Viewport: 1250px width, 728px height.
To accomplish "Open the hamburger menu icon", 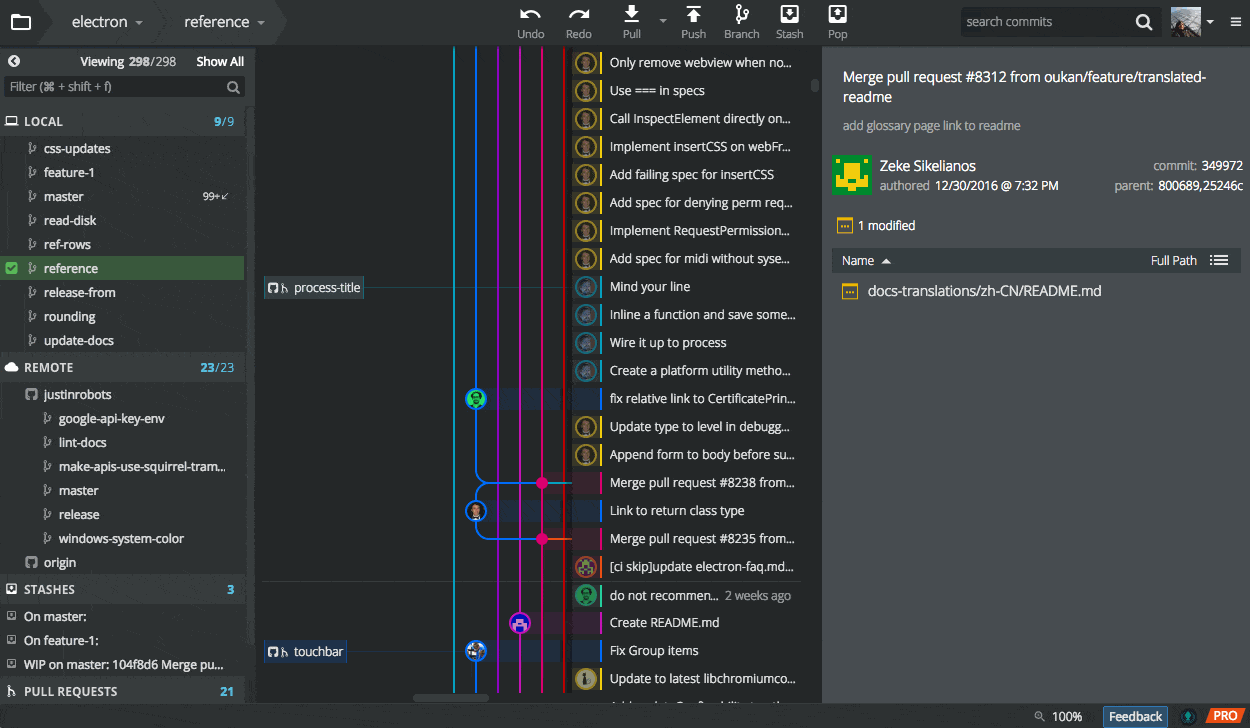I will tap(1236, 22).
